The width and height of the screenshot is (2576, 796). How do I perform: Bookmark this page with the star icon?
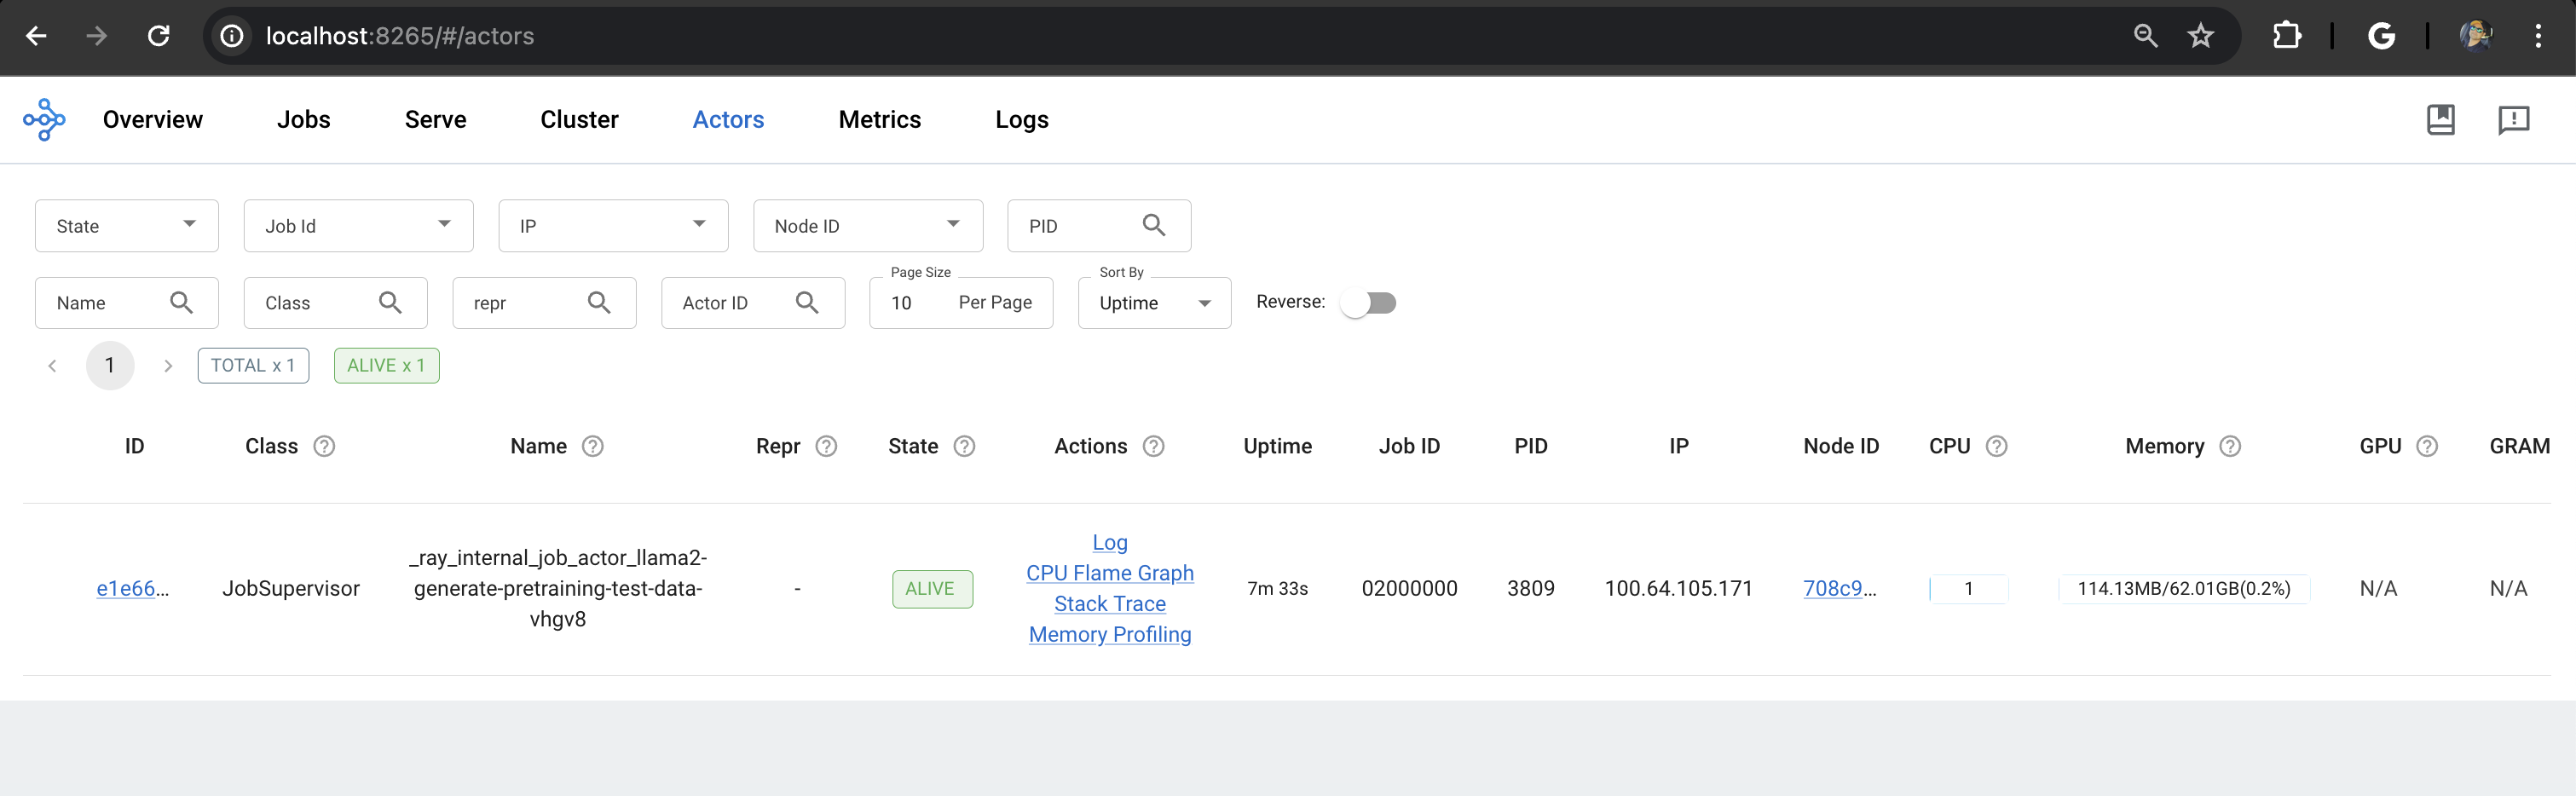pos(2201,36)
